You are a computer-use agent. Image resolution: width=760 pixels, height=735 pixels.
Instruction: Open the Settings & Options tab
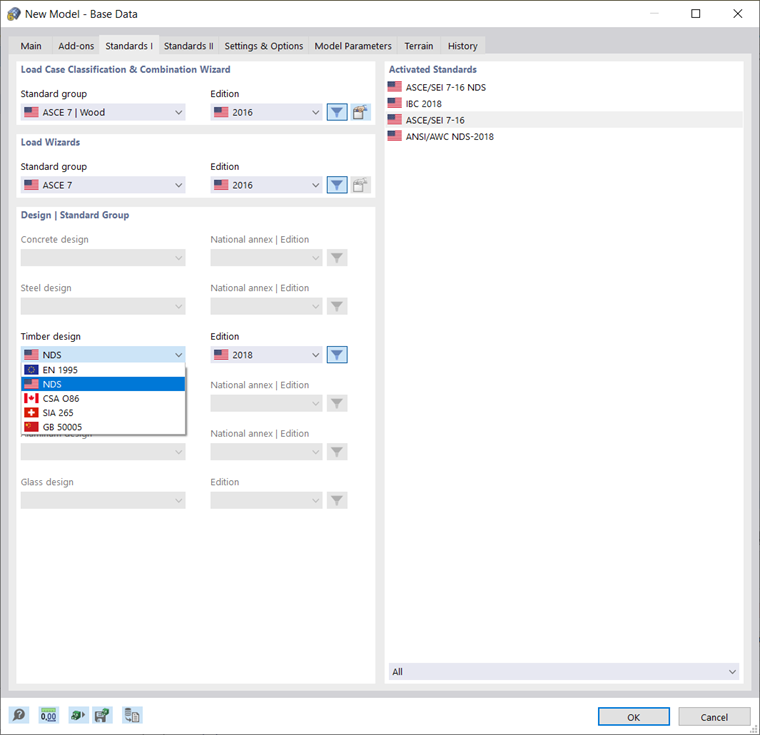tap(264, 46)
